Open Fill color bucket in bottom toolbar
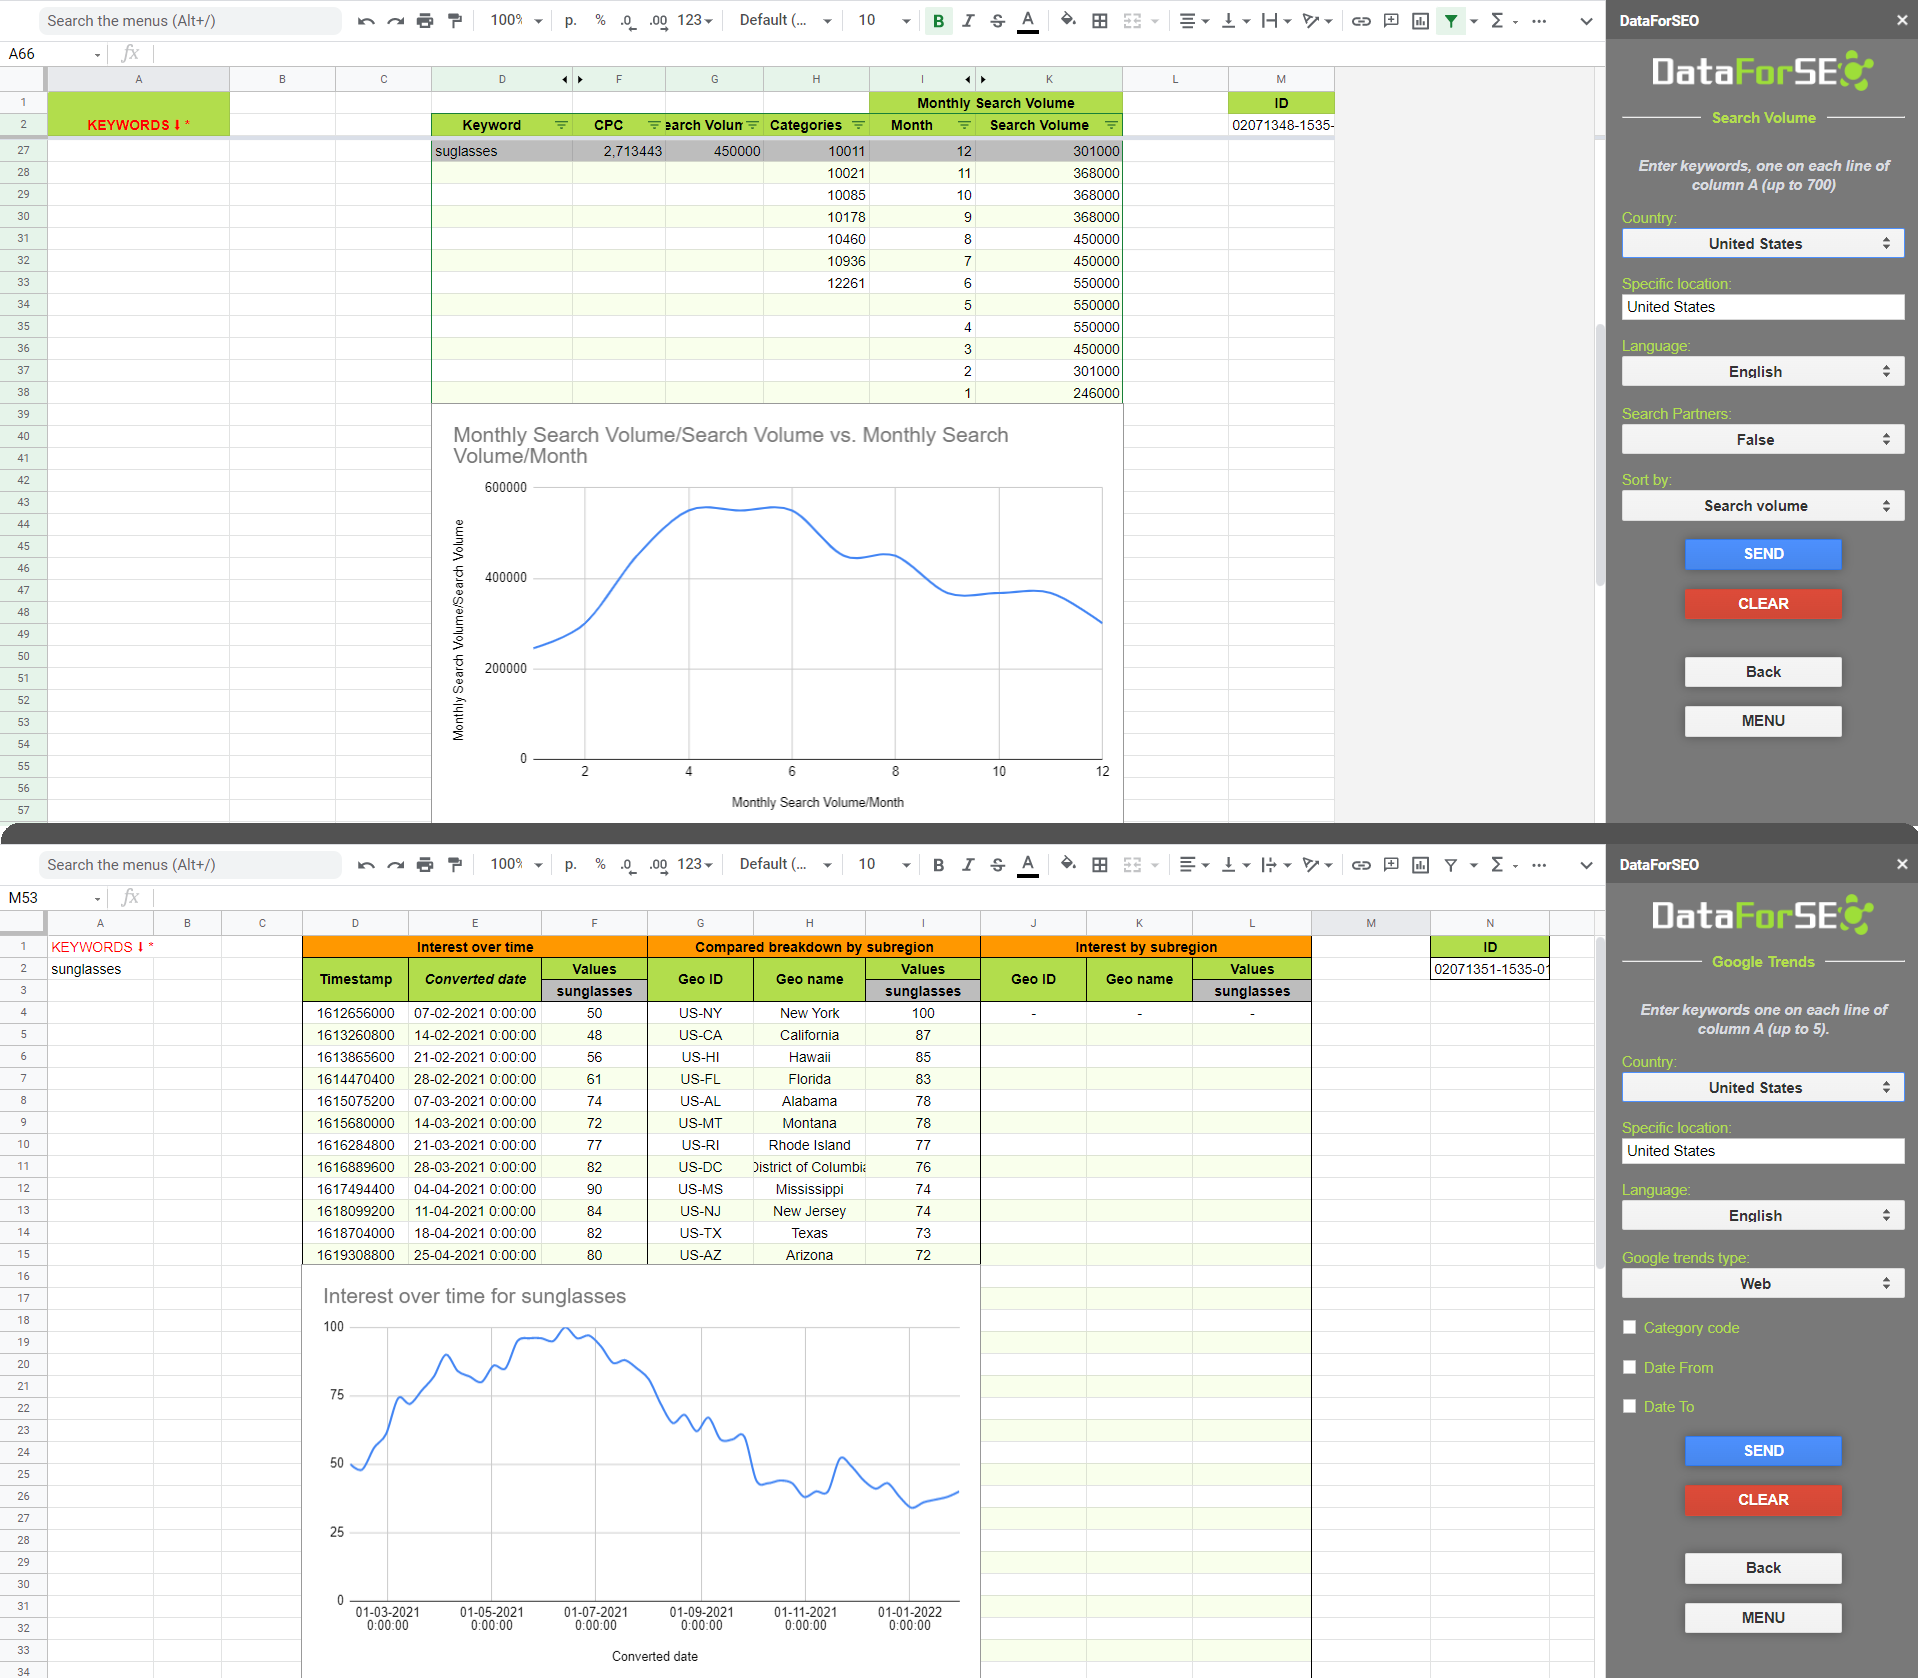The image size is (1918, 1678). [1068, 865]
